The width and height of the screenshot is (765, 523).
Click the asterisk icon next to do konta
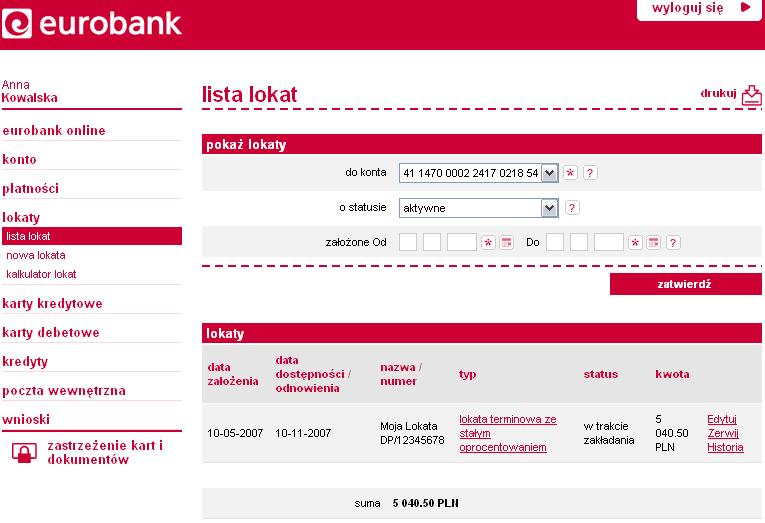pyautogui.click(x=570, y=173)
